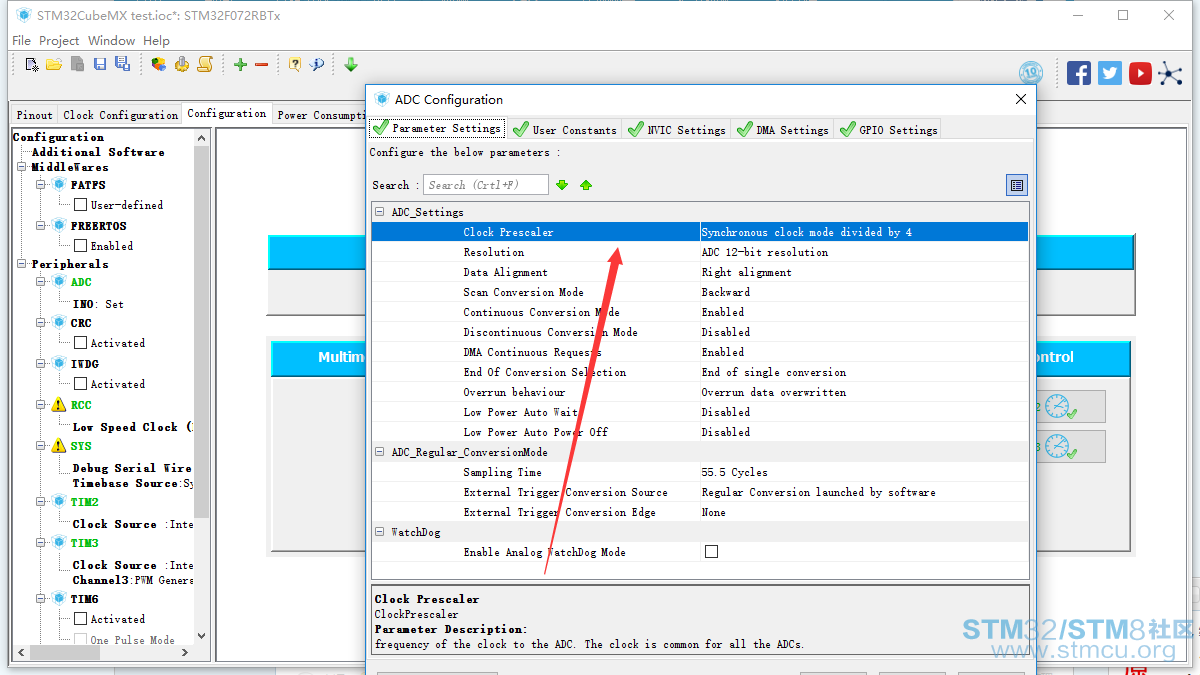Viewport: 1200px width, 675px height.
Task: Toggle FREERTOS Enabled checkbox
Action: point(81,246)
